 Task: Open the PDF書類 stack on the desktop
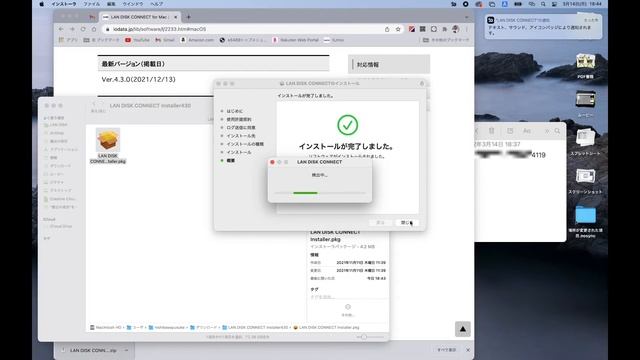point(585,65)
